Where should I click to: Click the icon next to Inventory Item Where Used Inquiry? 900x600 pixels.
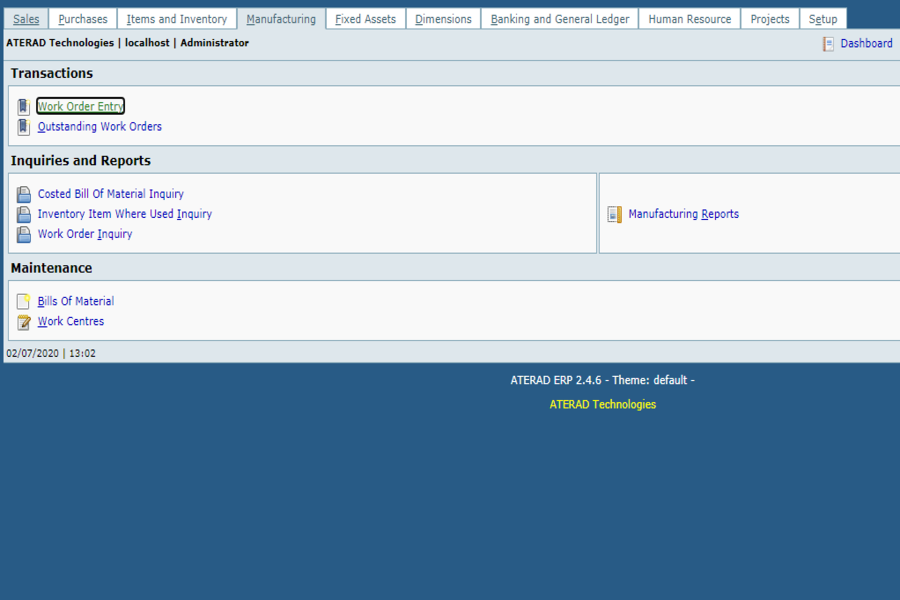(x=24, y=215)
